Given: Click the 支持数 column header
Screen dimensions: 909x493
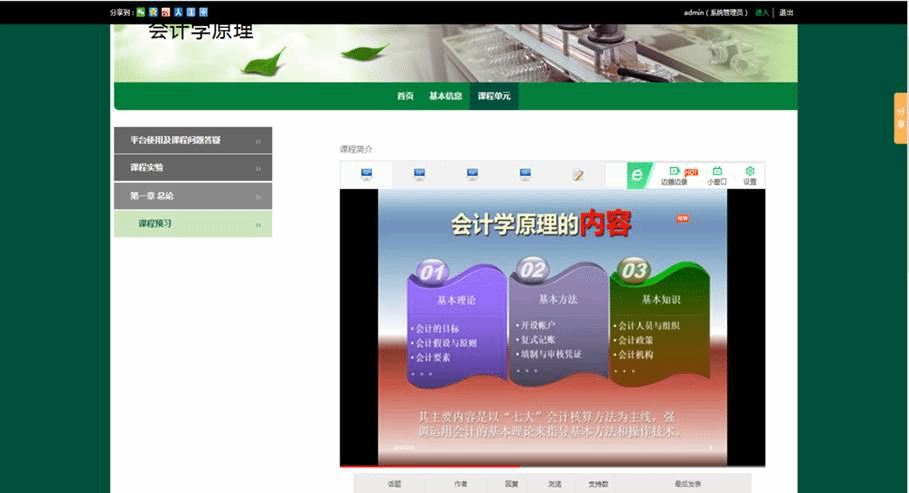Looking at the screenshot, I should 598,484.
